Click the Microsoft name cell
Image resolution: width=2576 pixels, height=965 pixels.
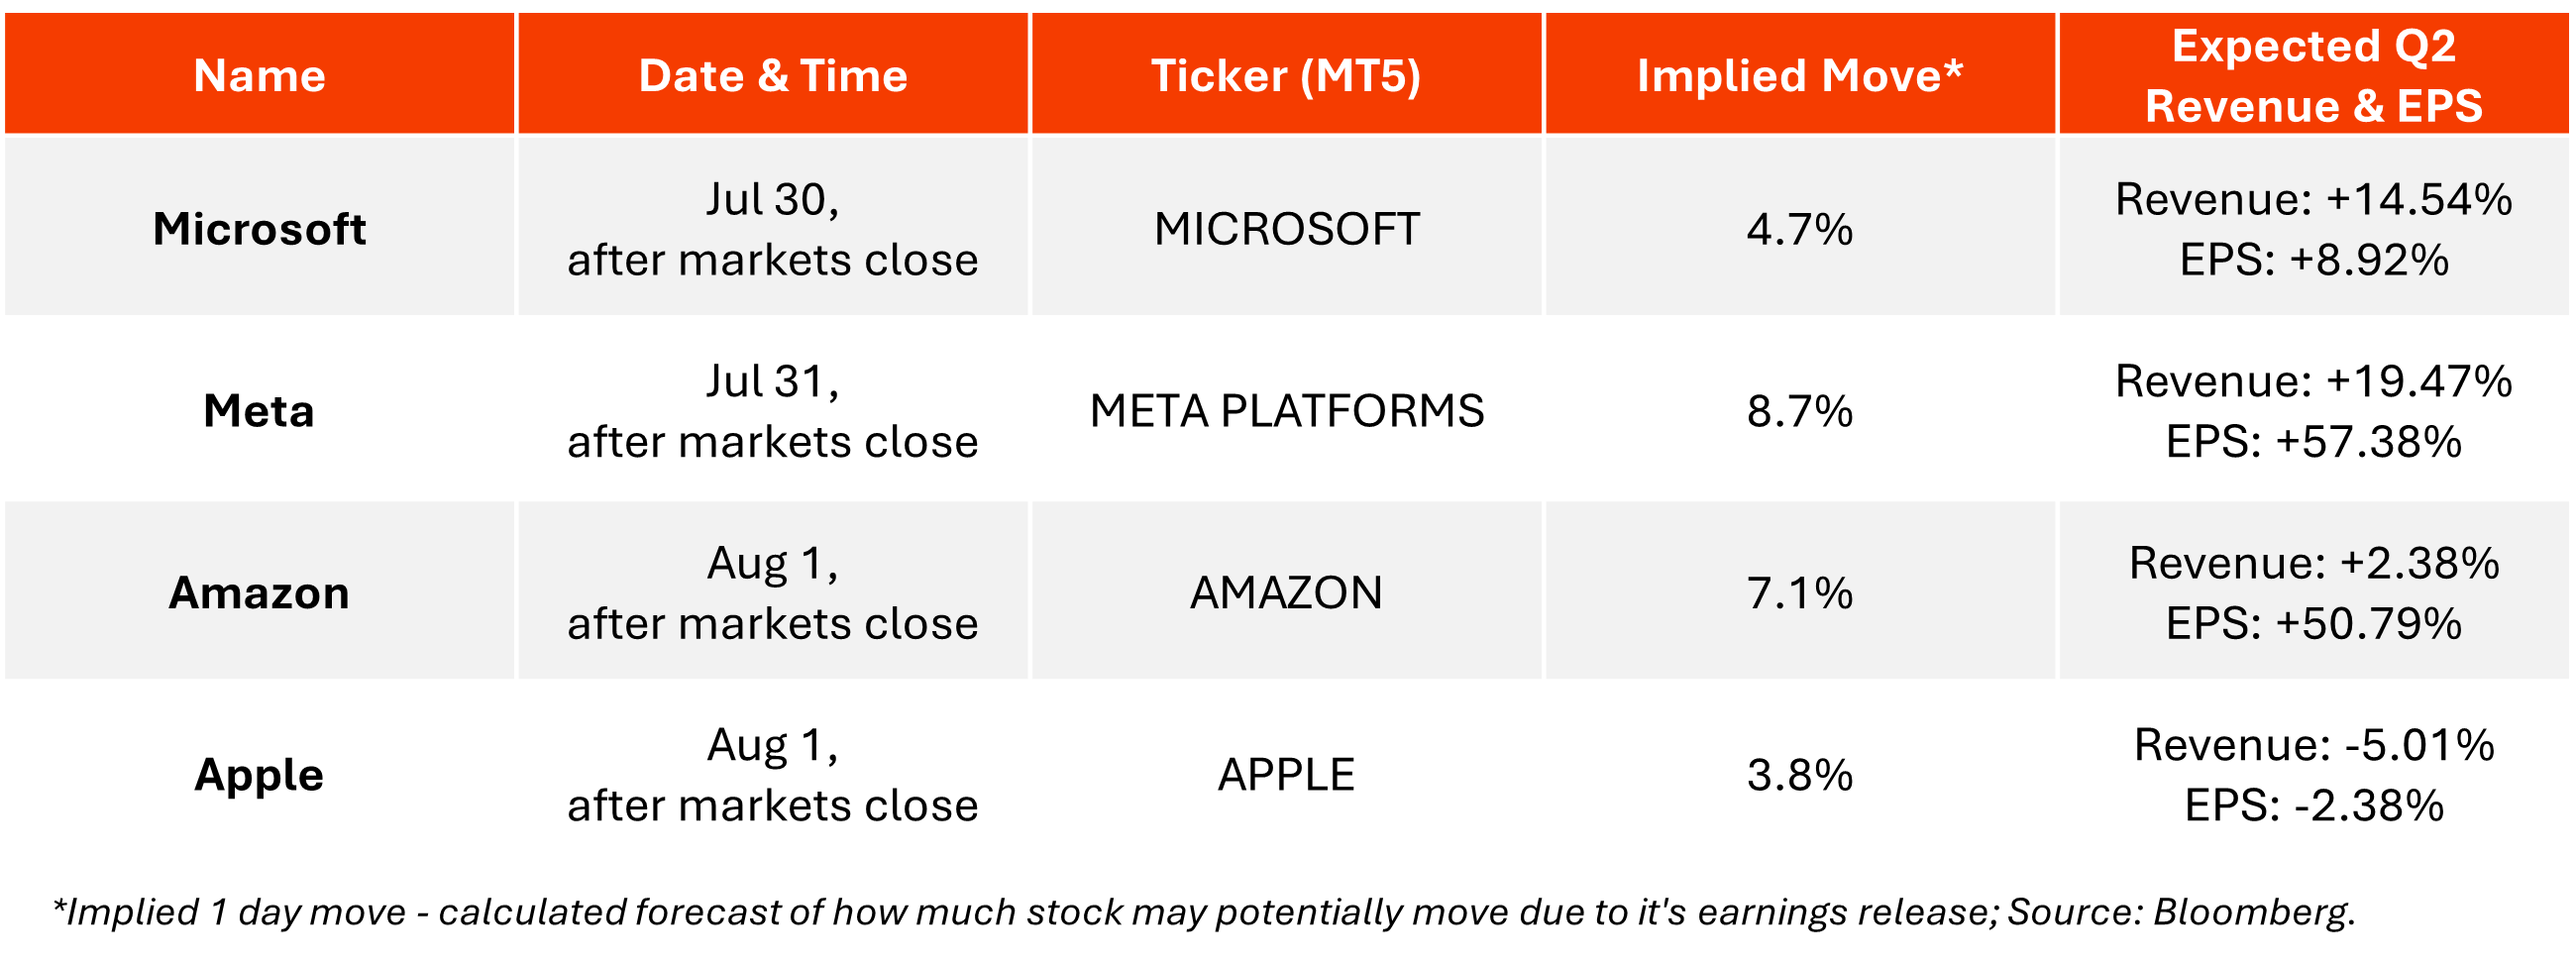click(x=259, y=229)
